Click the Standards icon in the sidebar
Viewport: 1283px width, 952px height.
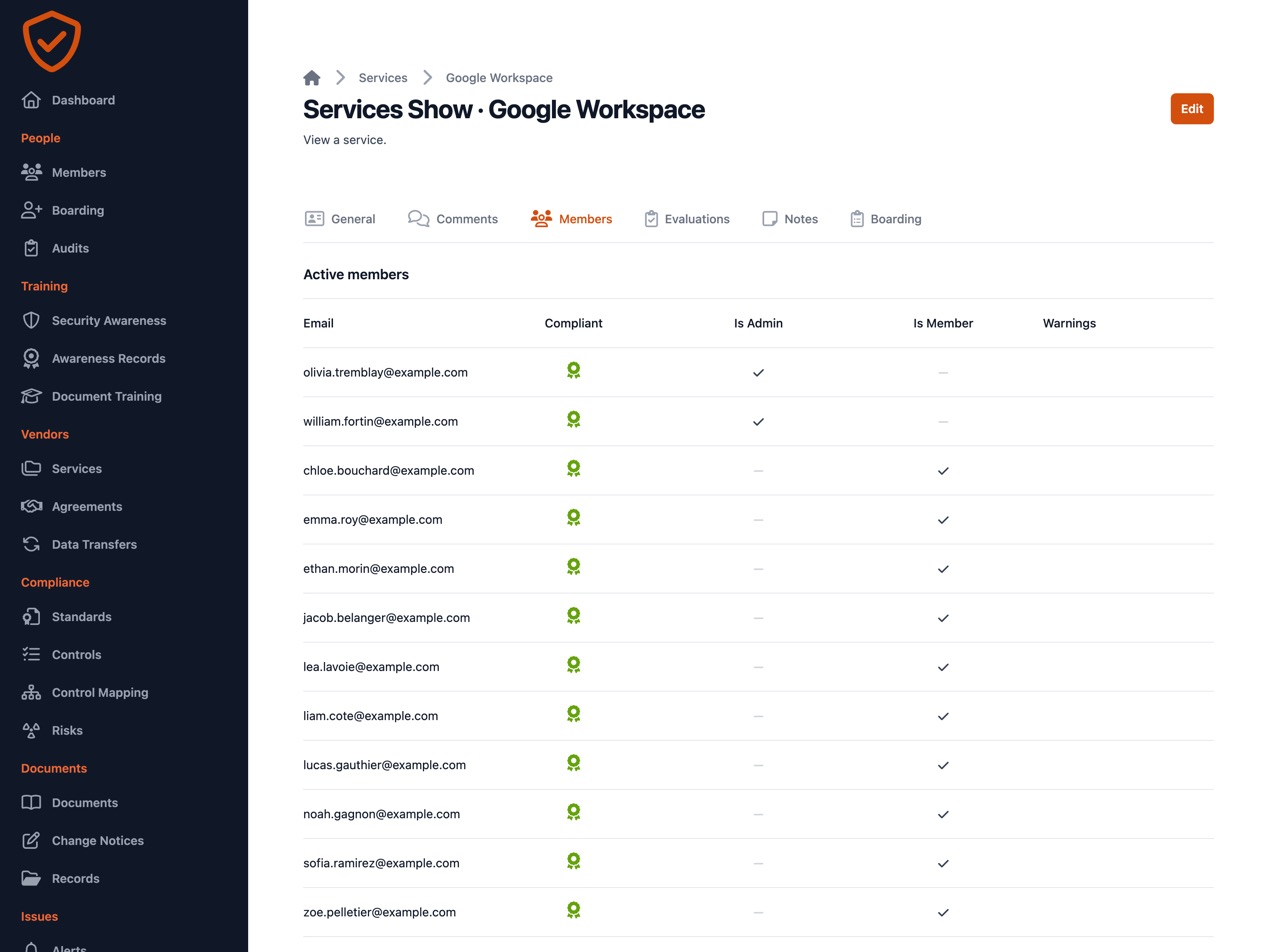tap(32, 617)
